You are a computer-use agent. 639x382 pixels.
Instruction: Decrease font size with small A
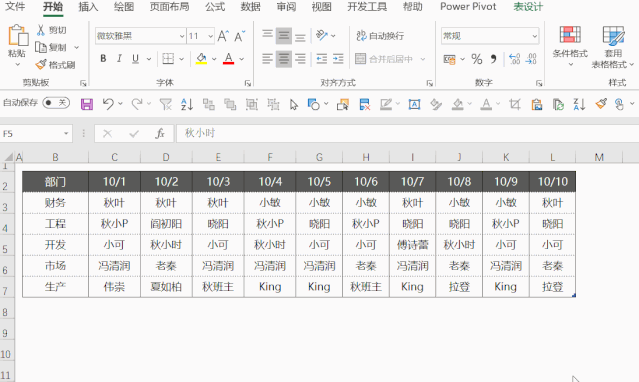point(240,36)
